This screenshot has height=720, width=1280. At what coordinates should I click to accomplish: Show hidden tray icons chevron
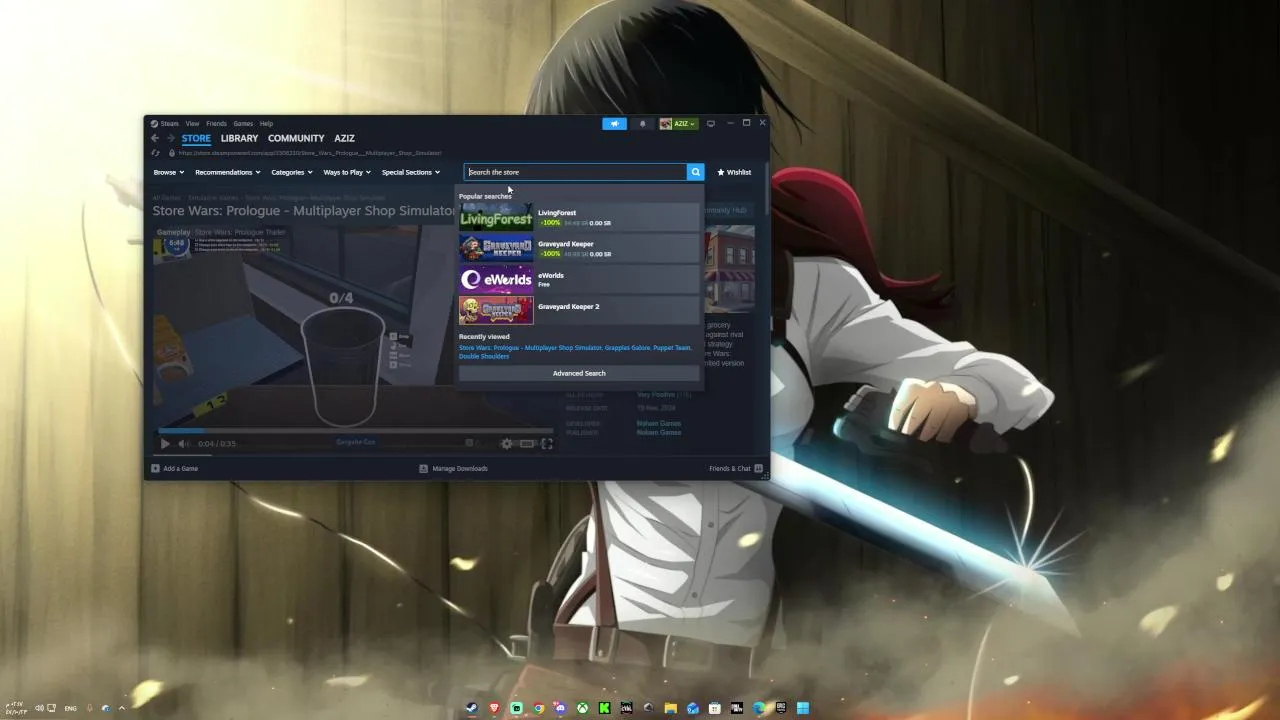pos(122,708)
